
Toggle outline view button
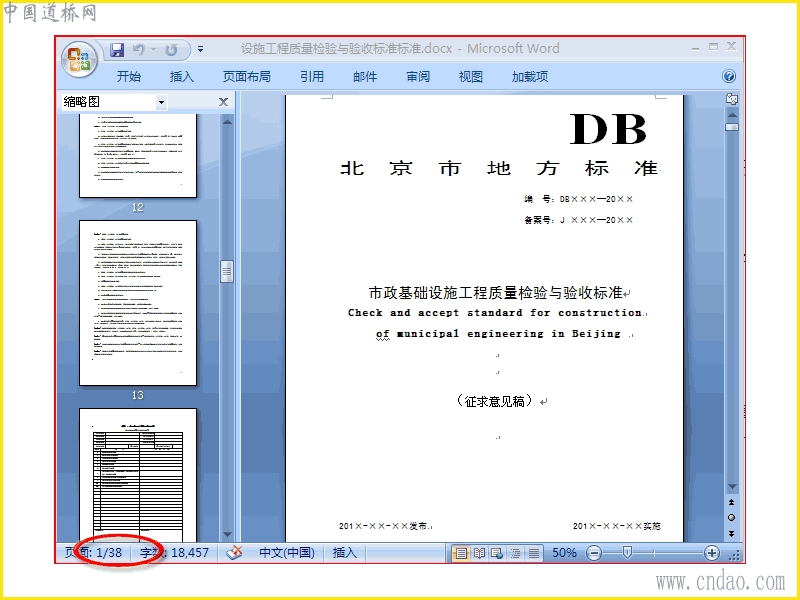tap(515, 553)
